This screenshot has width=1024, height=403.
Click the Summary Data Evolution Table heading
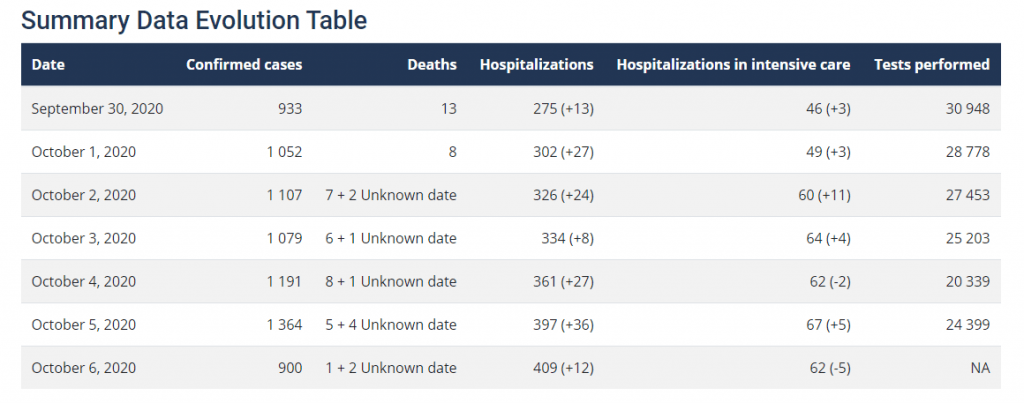point(194,20)
